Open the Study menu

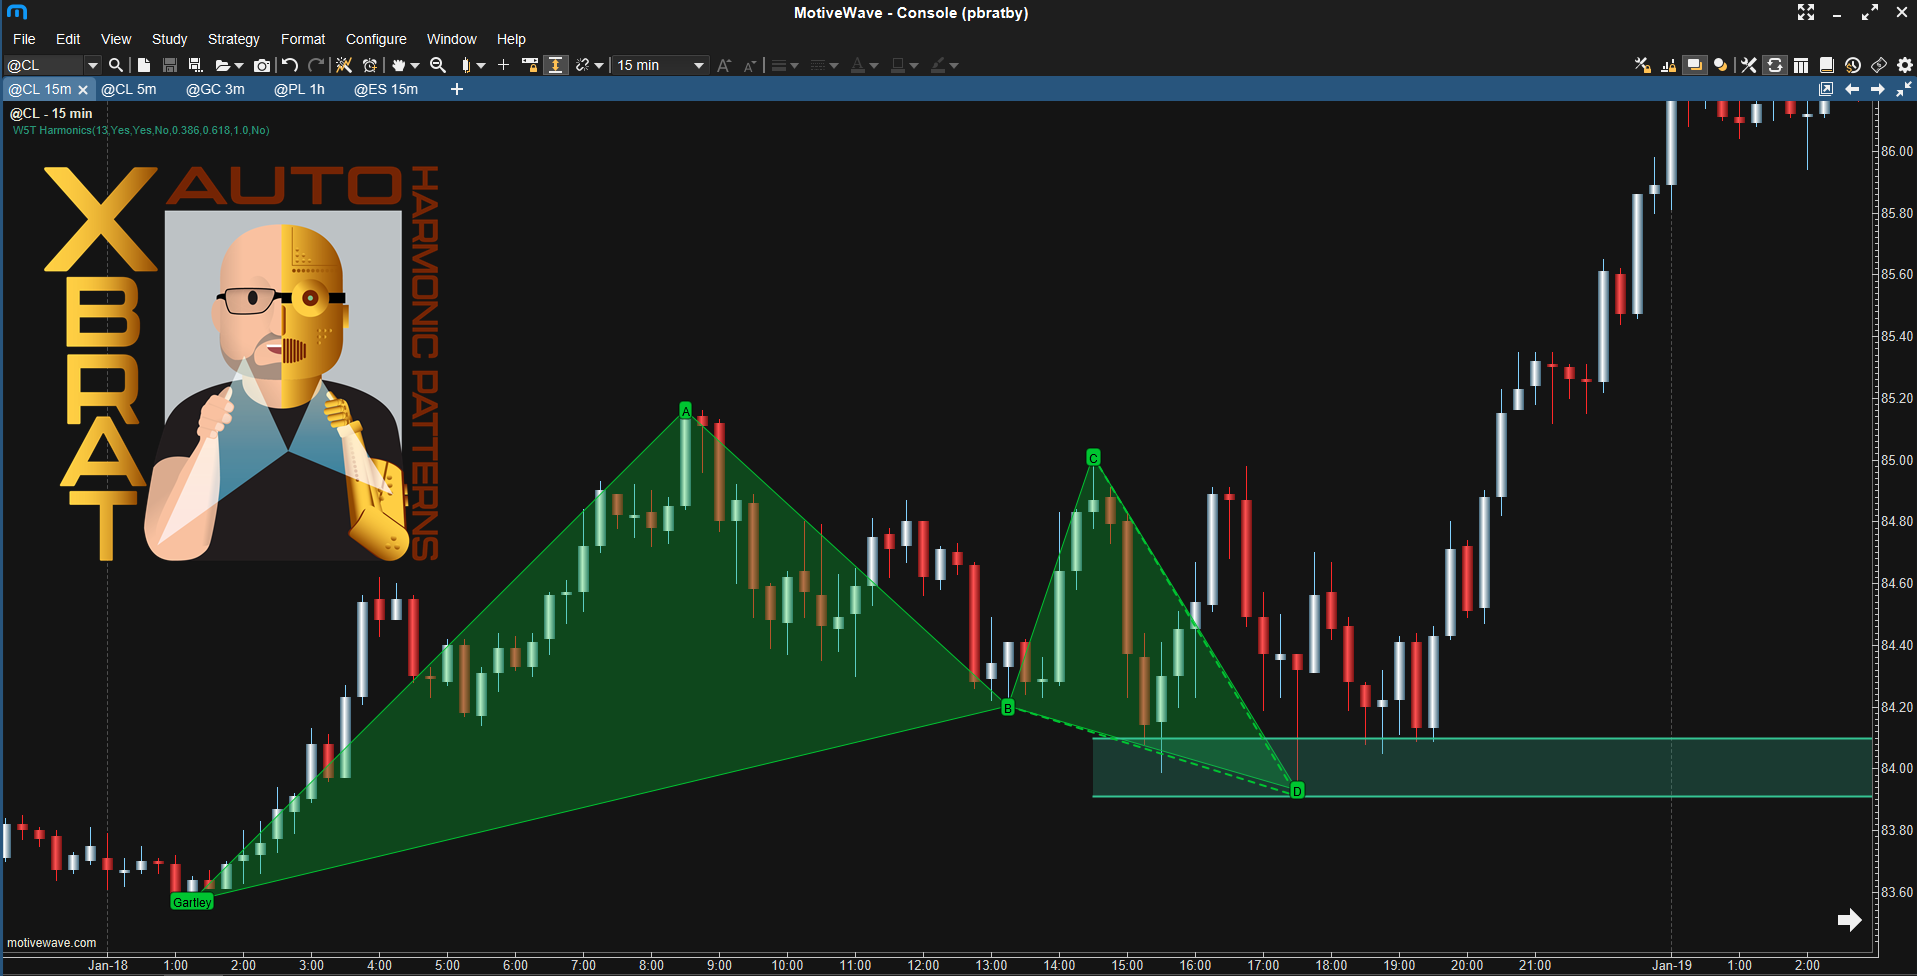pyautogui.click(x=169, y=39)
